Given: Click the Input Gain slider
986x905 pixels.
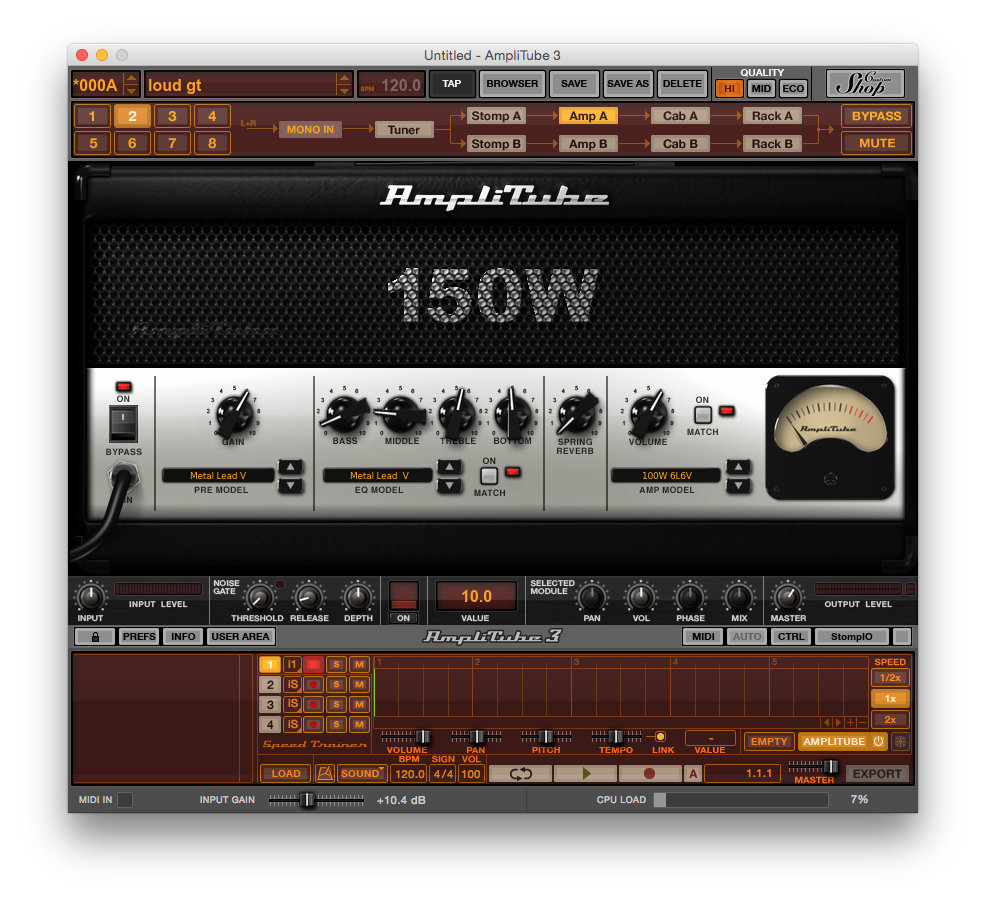Looking at the screenshot, I should [308, 800].
